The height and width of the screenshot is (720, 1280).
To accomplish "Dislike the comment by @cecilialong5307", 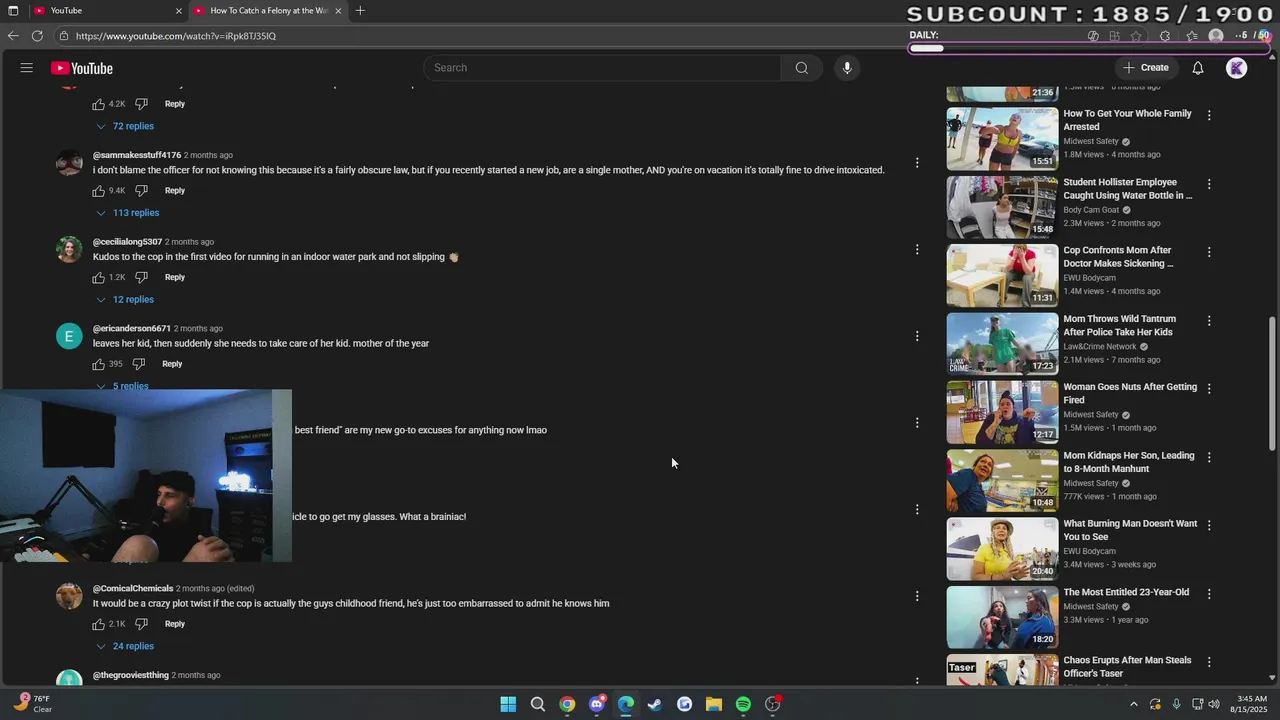I will coord(141,277).
